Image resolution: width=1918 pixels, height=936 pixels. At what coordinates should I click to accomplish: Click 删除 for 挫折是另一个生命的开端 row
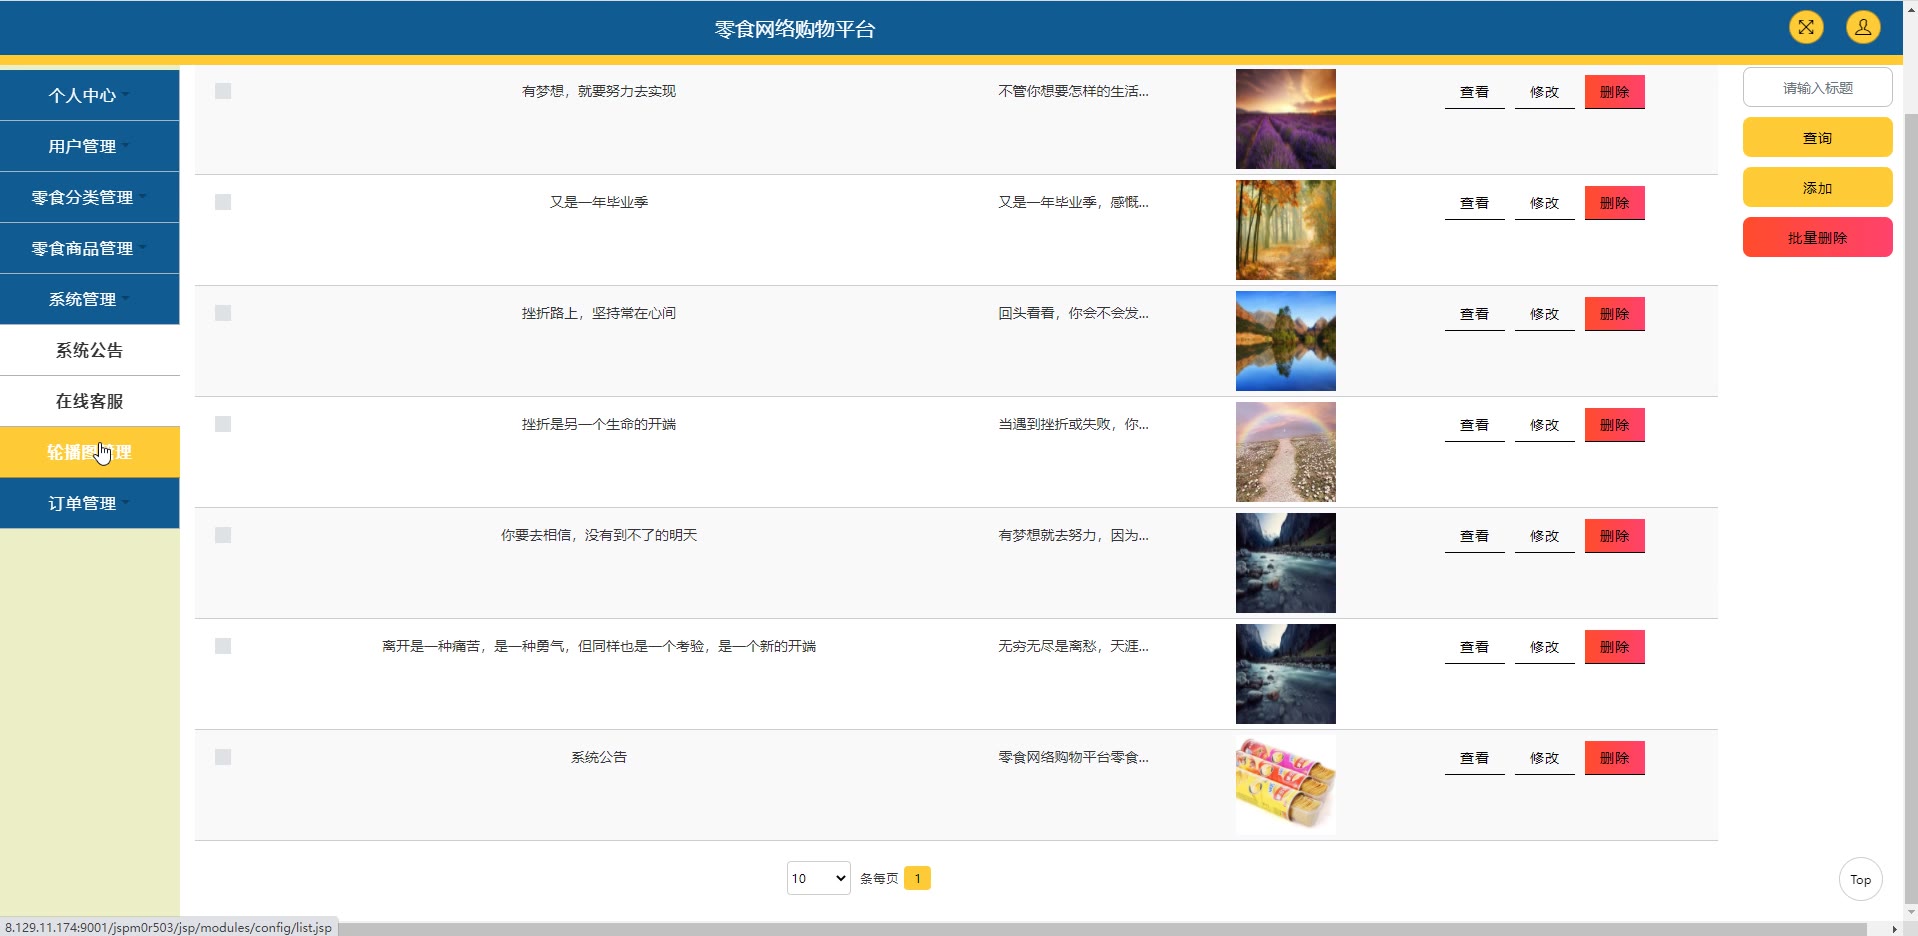point(1614,425)
